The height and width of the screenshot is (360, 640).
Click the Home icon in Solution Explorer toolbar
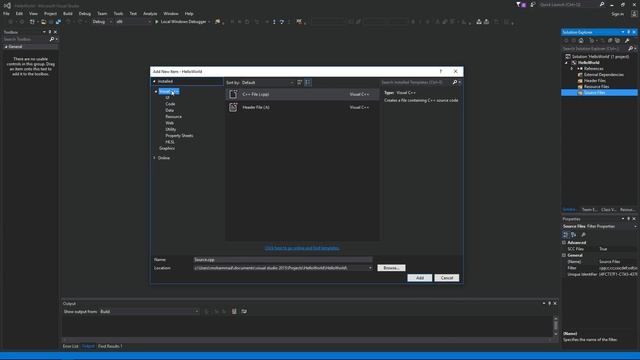pos(581,40)
